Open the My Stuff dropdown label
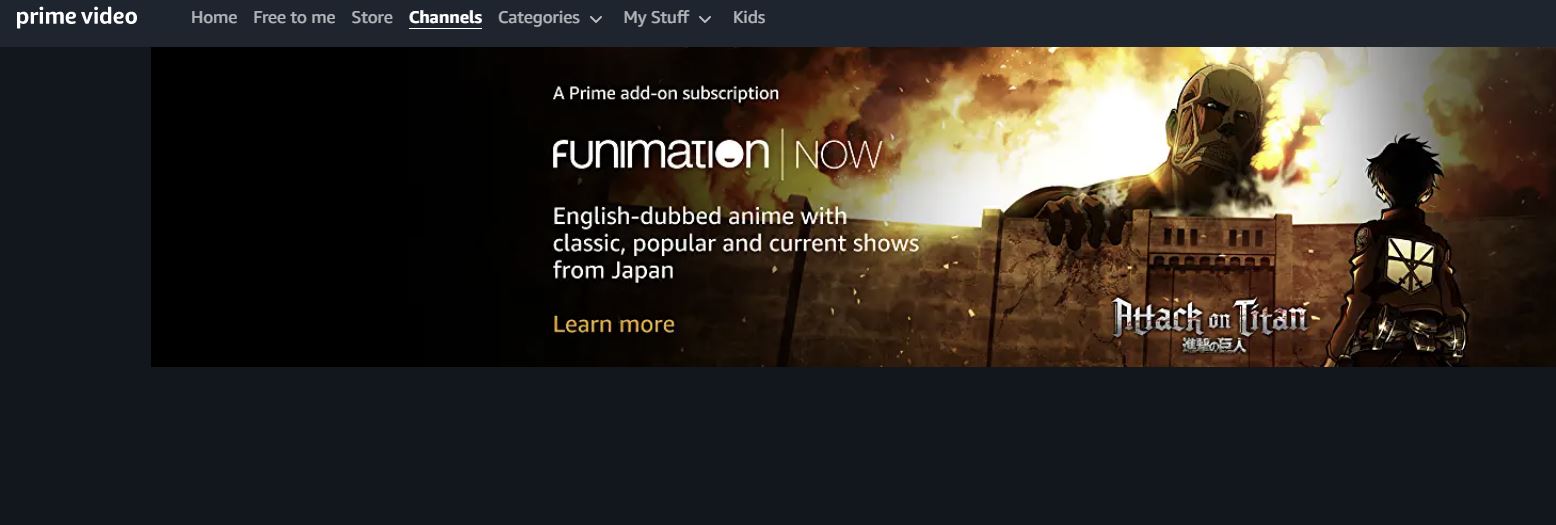The height and width of the screenshot is (525, 1556). (x=656, y=17)
